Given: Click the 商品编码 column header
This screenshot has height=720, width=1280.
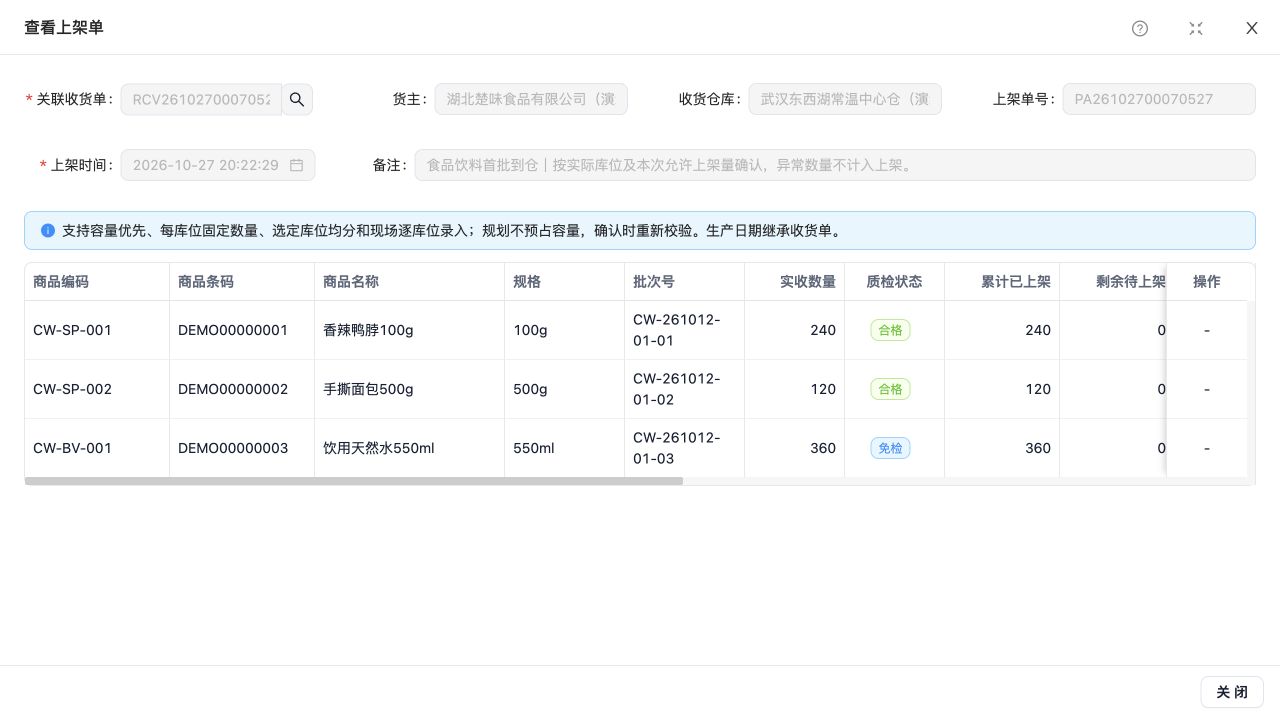Looking at the screenshot, I should pyautogui.click(x=97, y=282).
